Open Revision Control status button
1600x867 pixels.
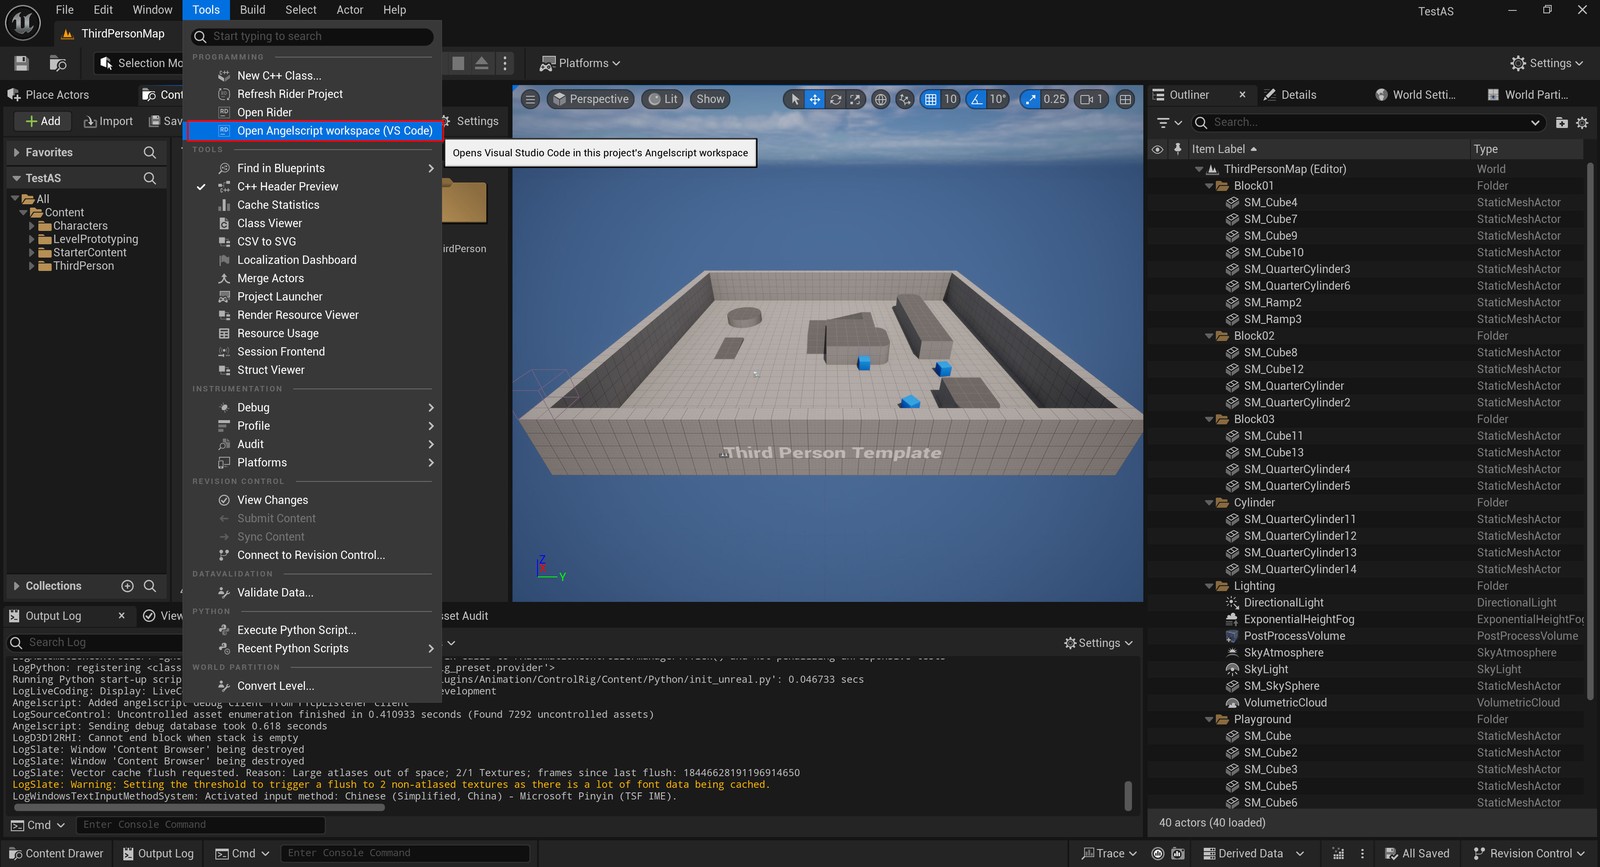[x=1529, y=853]
